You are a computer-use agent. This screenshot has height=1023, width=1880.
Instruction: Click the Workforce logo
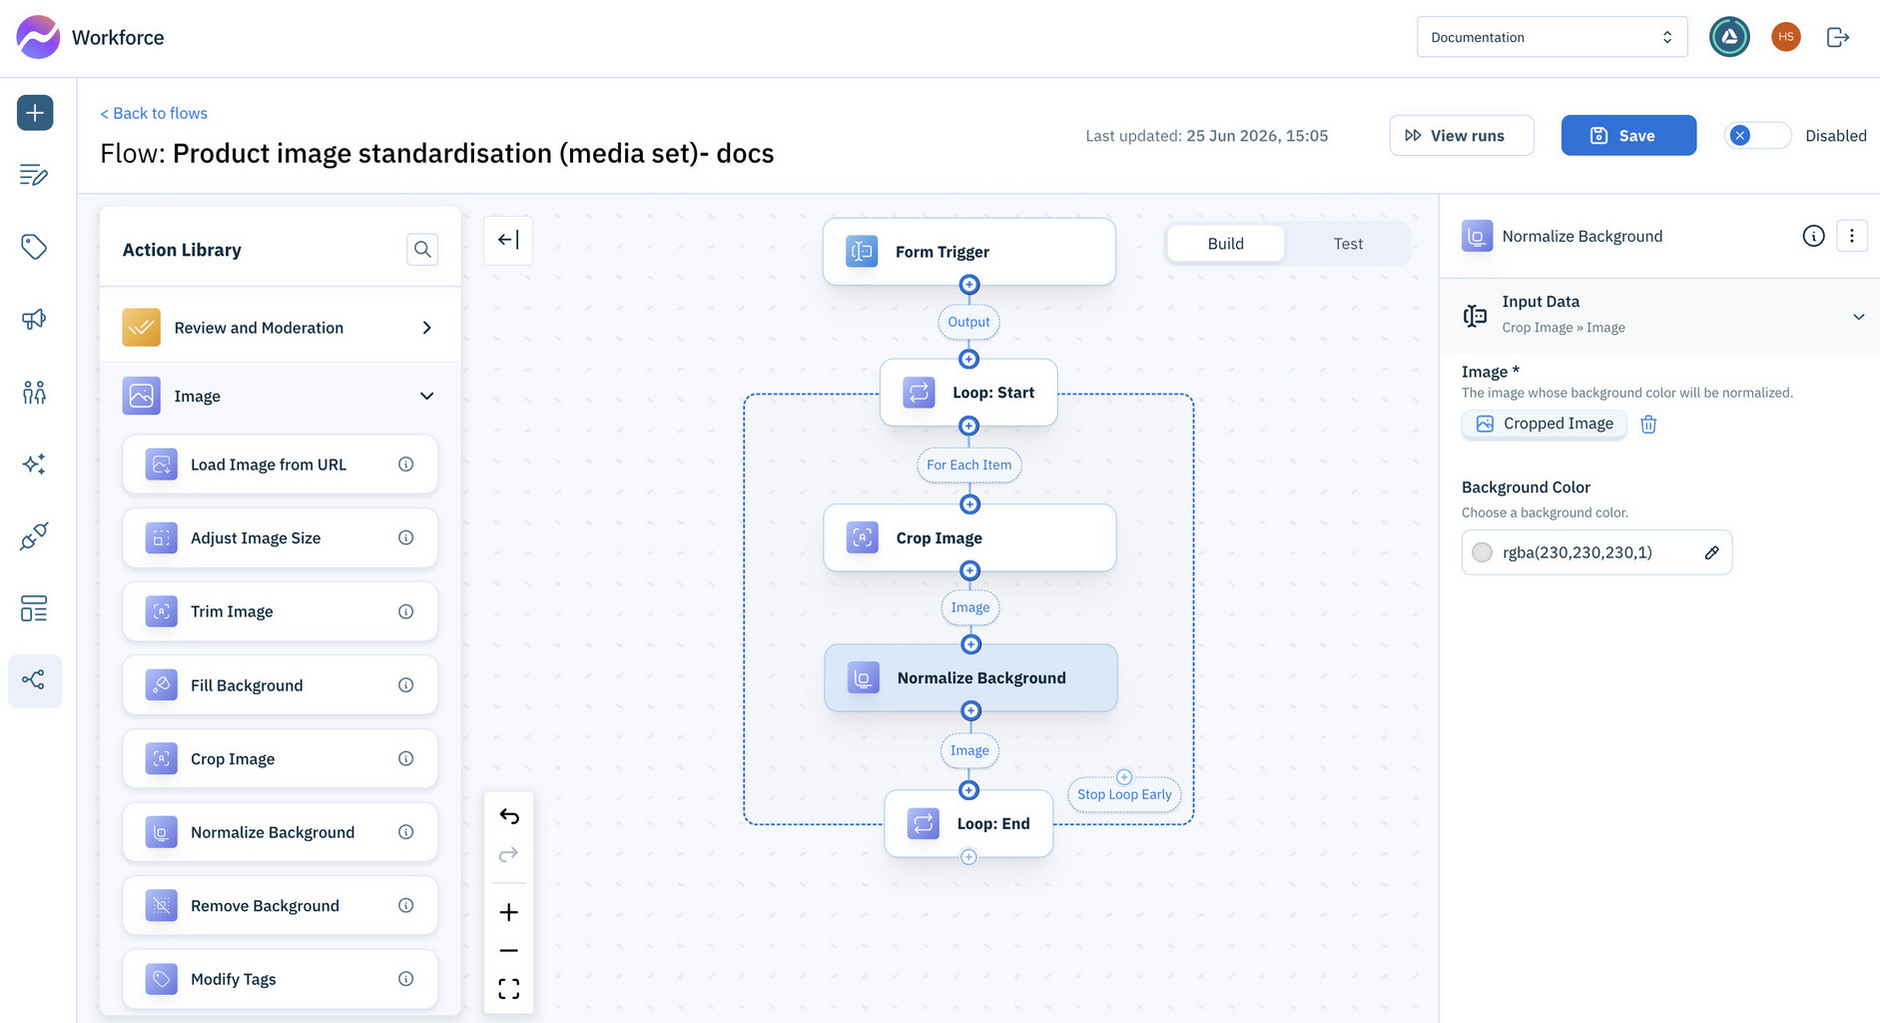[x=38, y=37]
